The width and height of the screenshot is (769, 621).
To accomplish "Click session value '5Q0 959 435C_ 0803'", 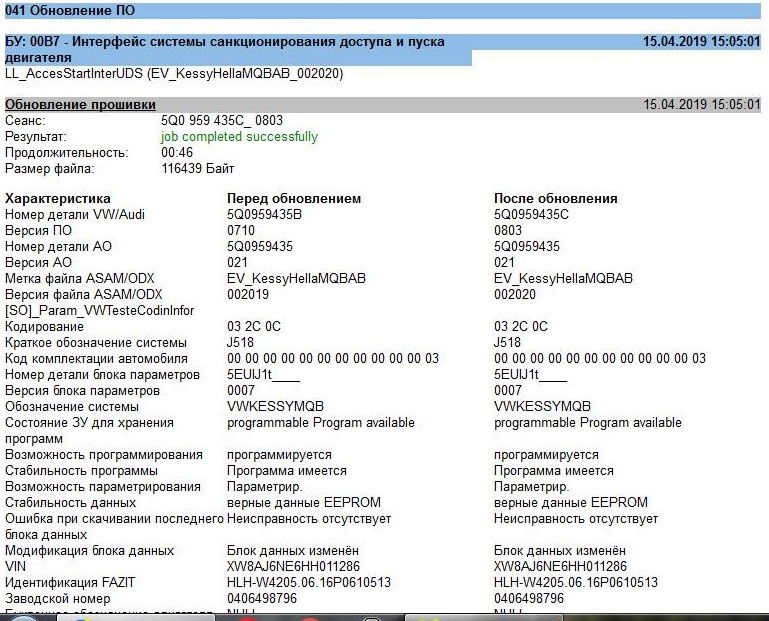I will (x=222, y=121).
